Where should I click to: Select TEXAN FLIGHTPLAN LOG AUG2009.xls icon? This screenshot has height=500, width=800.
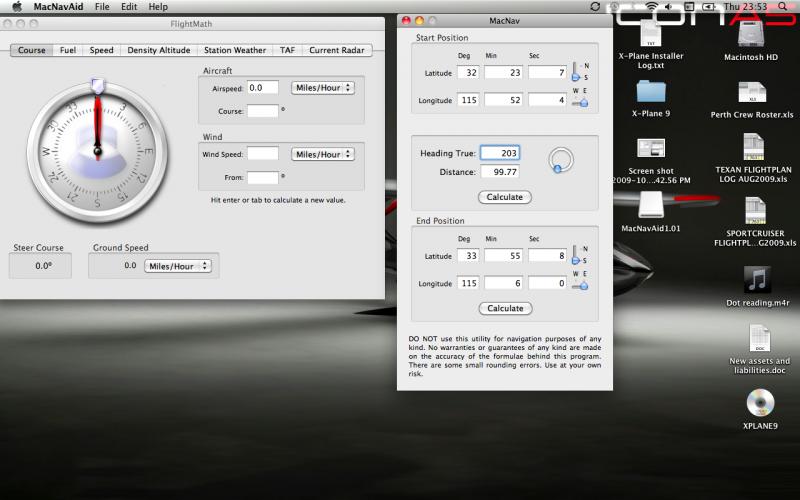pos(754,147)
